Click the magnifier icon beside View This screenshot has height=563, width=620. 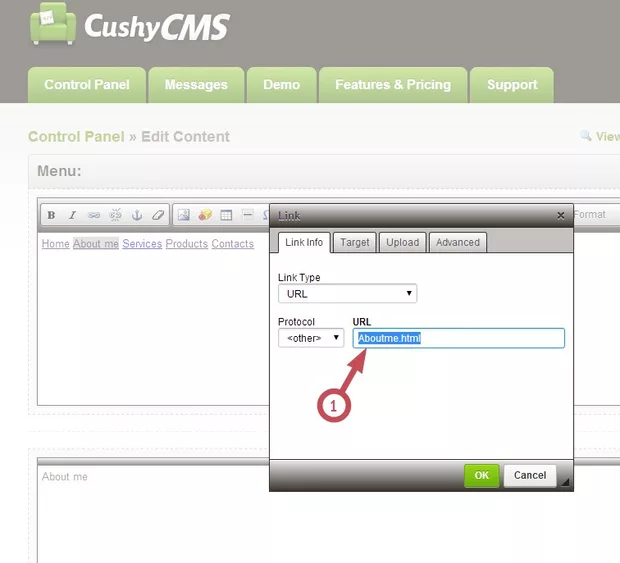click(x=586, y=136)
